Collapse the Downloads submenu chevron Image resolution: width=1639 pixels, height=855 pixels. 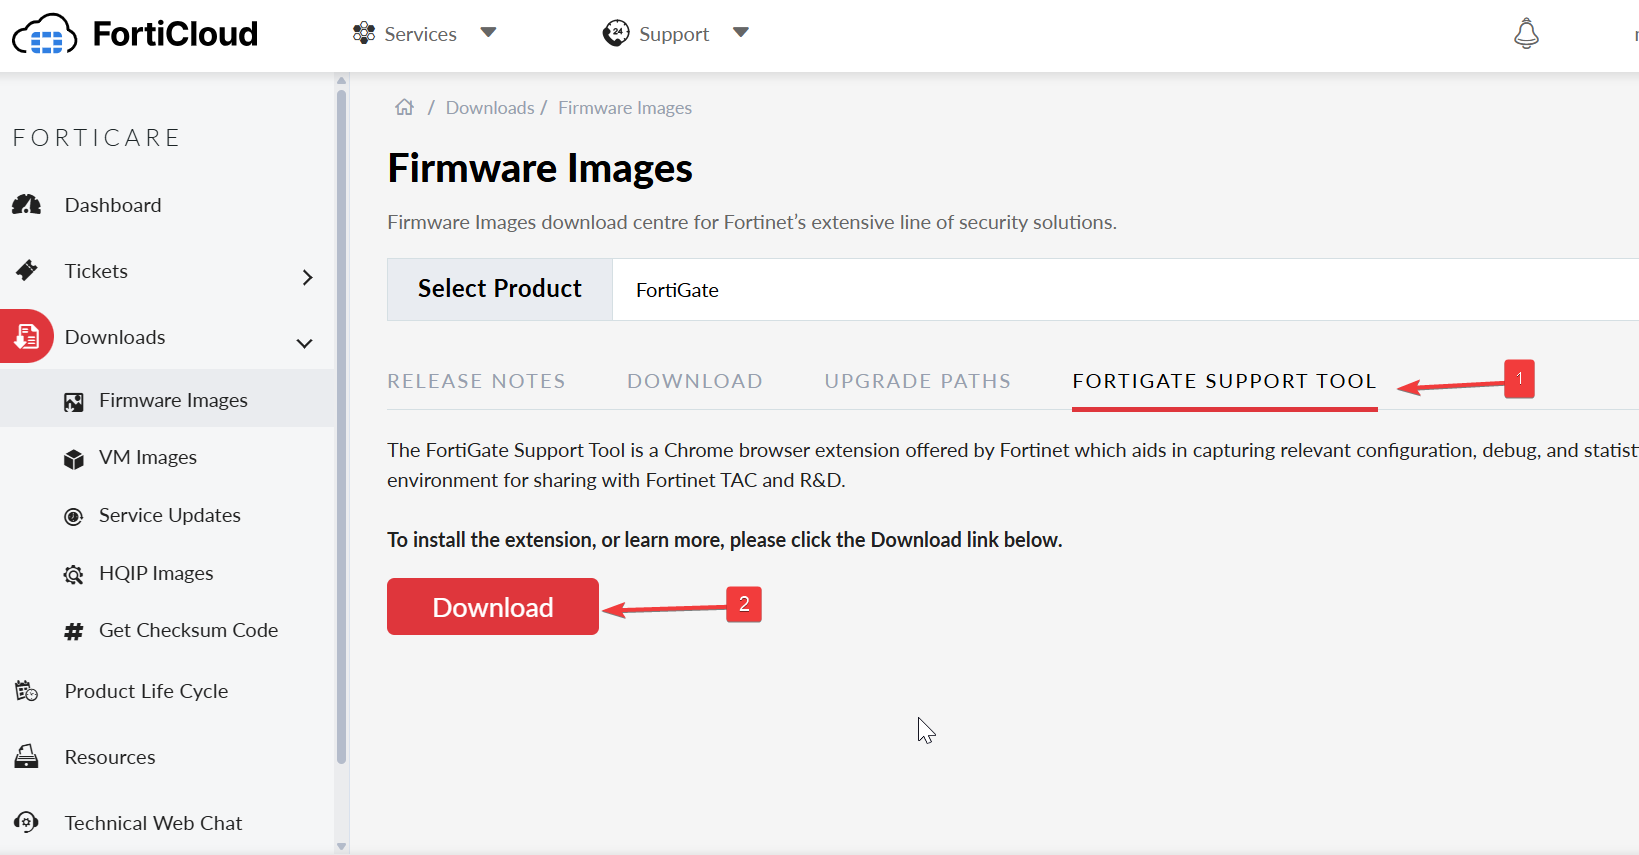(x=305, y=343)
